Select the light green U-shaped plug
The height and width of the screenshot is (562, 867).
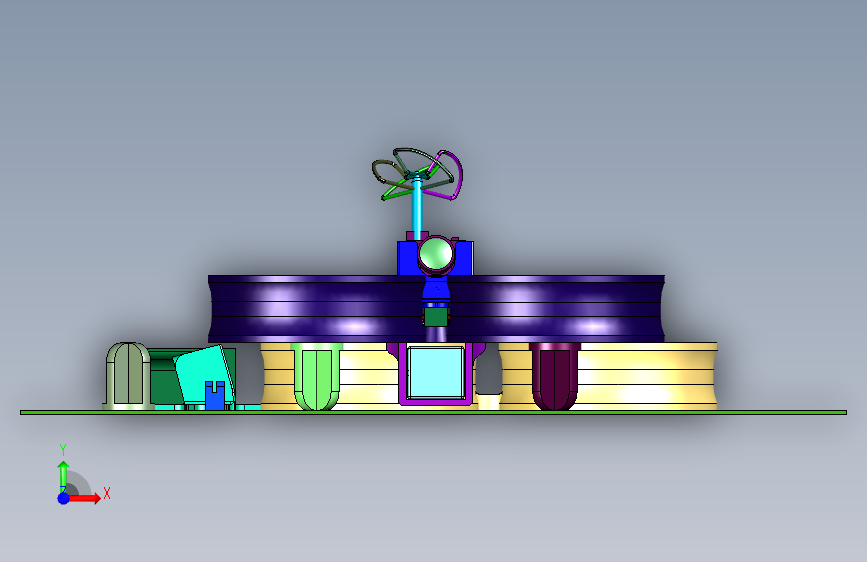coord(316,376)
